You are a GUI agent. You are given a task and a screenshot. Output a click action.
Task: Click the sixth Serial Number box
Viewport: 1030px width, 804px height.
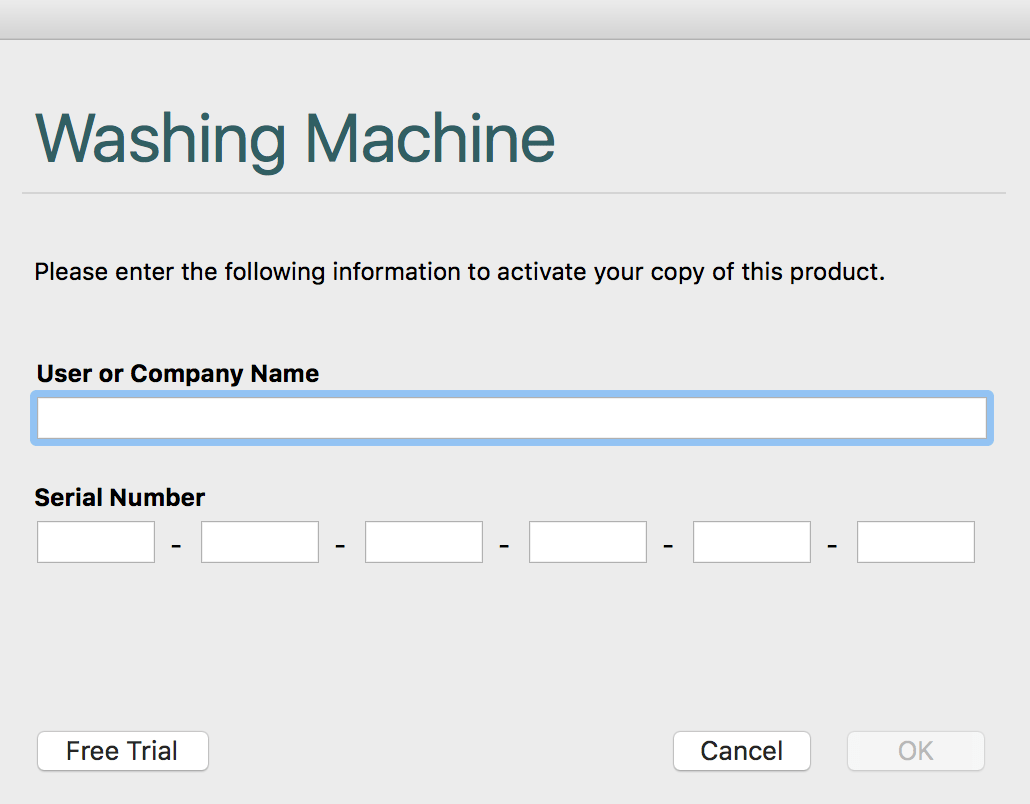coord(916,542)
